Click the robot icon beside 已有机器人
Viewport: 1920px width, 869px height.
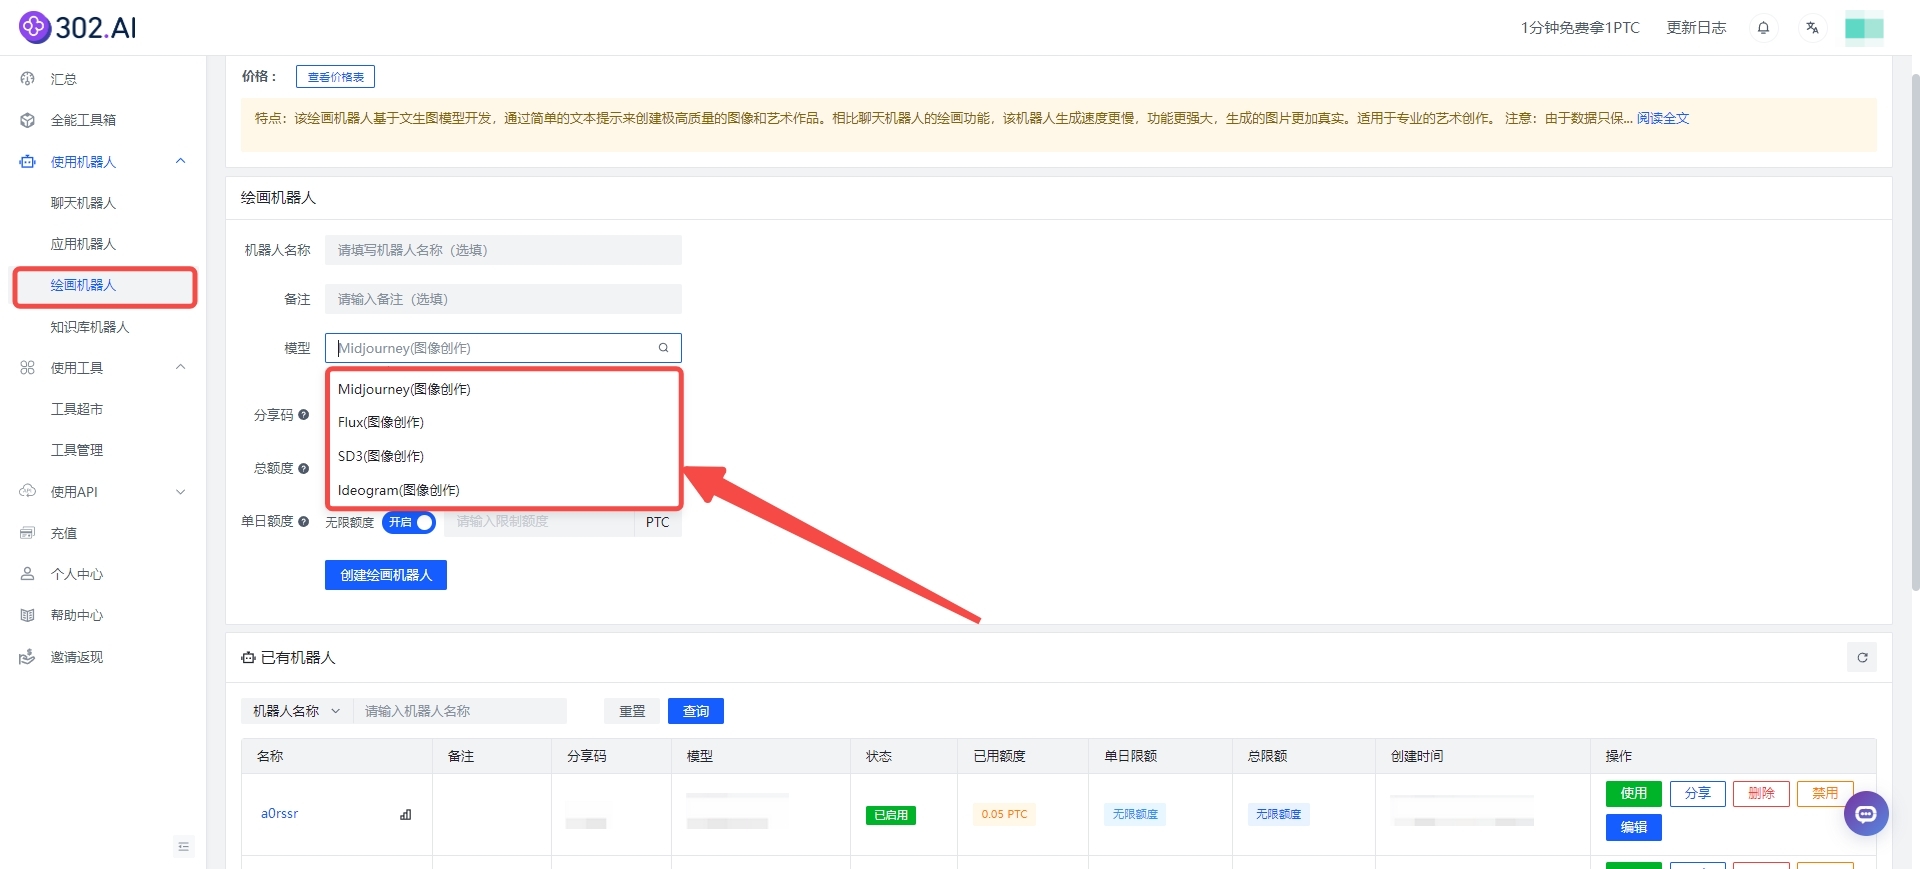[248, 658]
